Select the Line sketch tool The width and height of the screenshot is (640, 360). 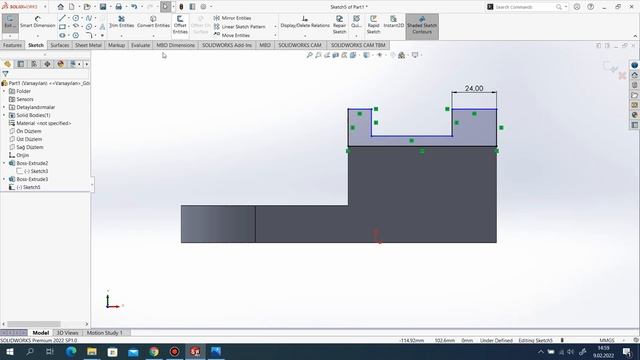(x=62, y=18)
